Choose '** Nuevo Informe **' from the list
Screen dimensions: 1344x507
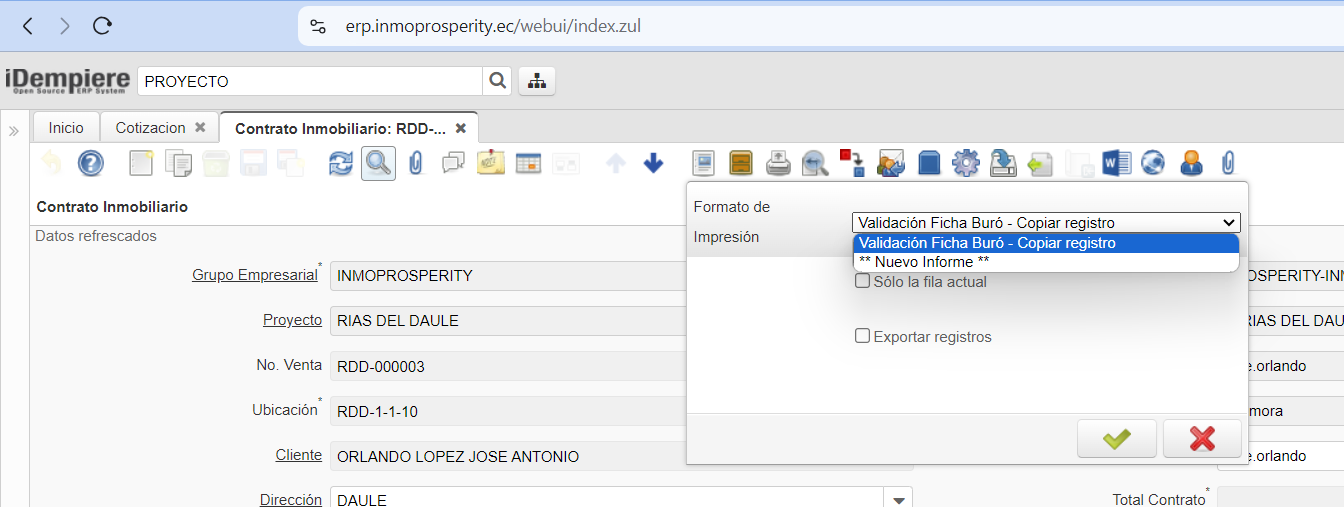tap(924, 262)
